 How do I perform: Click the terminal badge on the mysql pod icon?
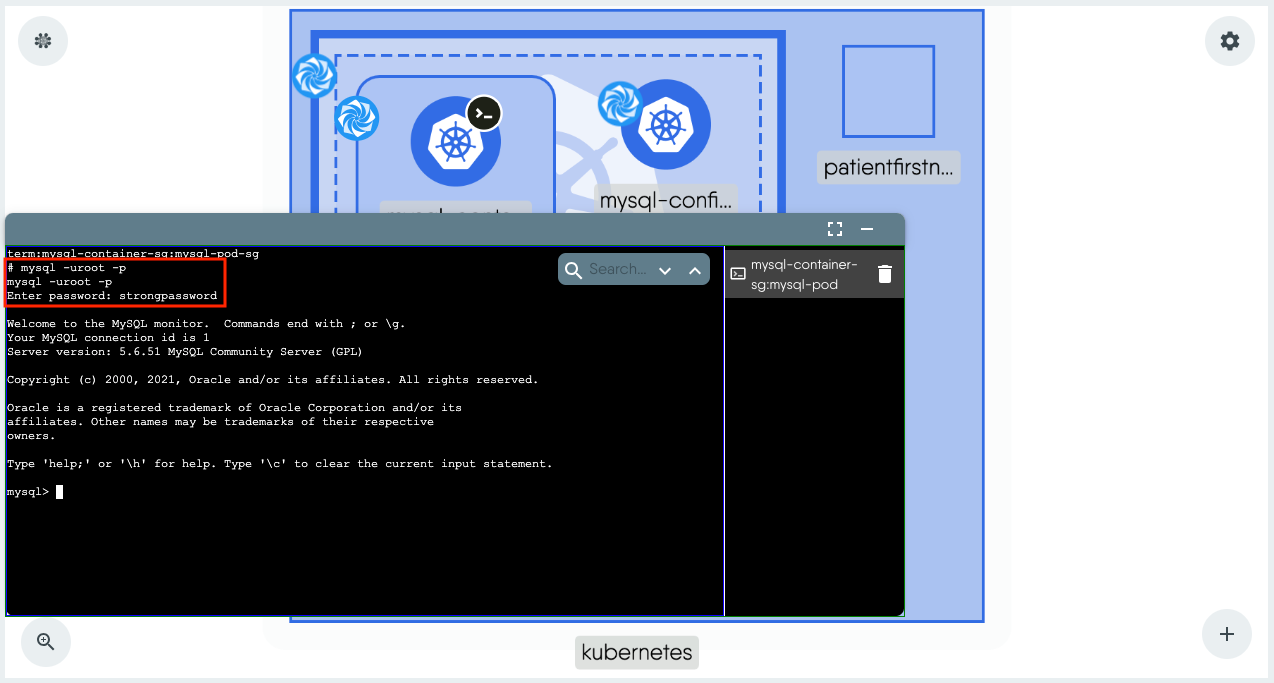(483, 113)
